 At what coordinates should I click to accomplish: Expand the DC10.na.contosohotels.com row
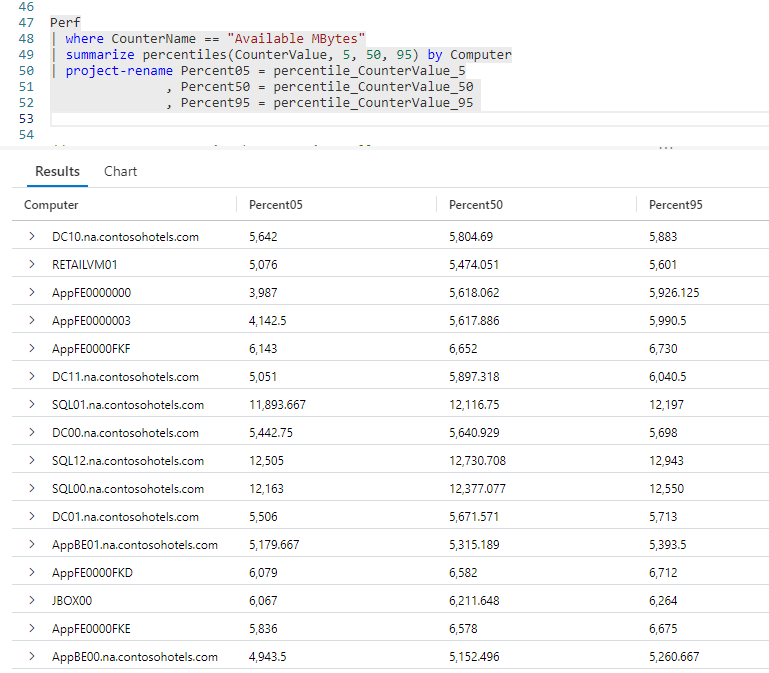pos(32,237)
